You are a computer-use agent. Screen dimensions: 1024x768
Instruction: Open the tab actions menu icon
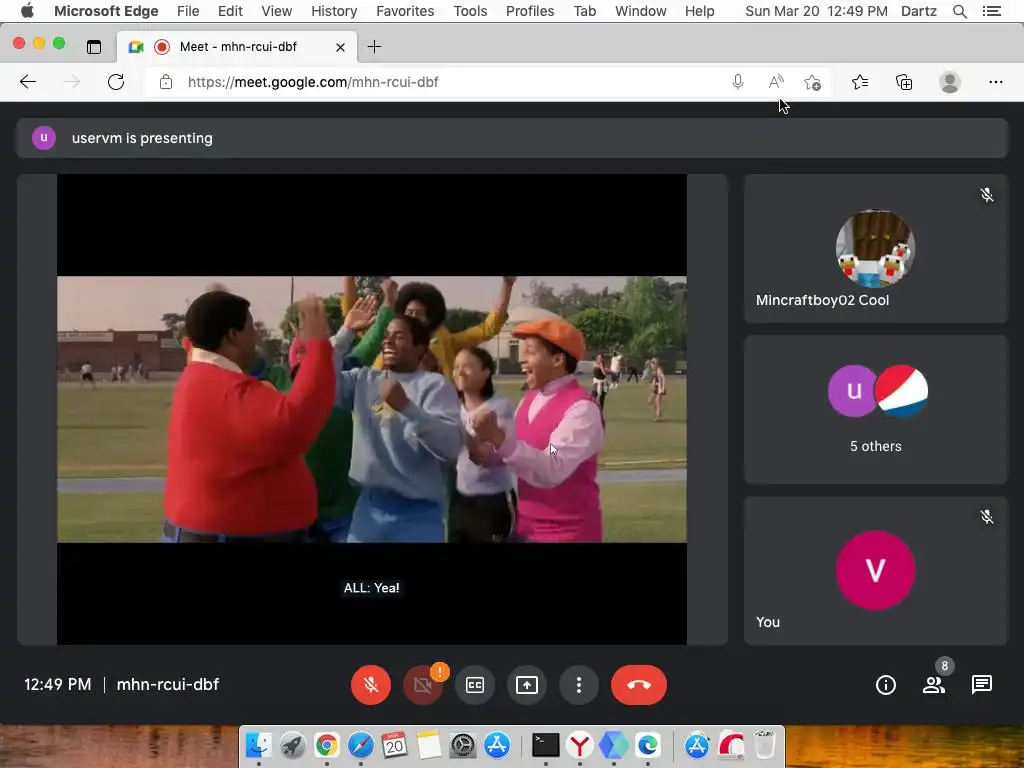pos(94,46)
